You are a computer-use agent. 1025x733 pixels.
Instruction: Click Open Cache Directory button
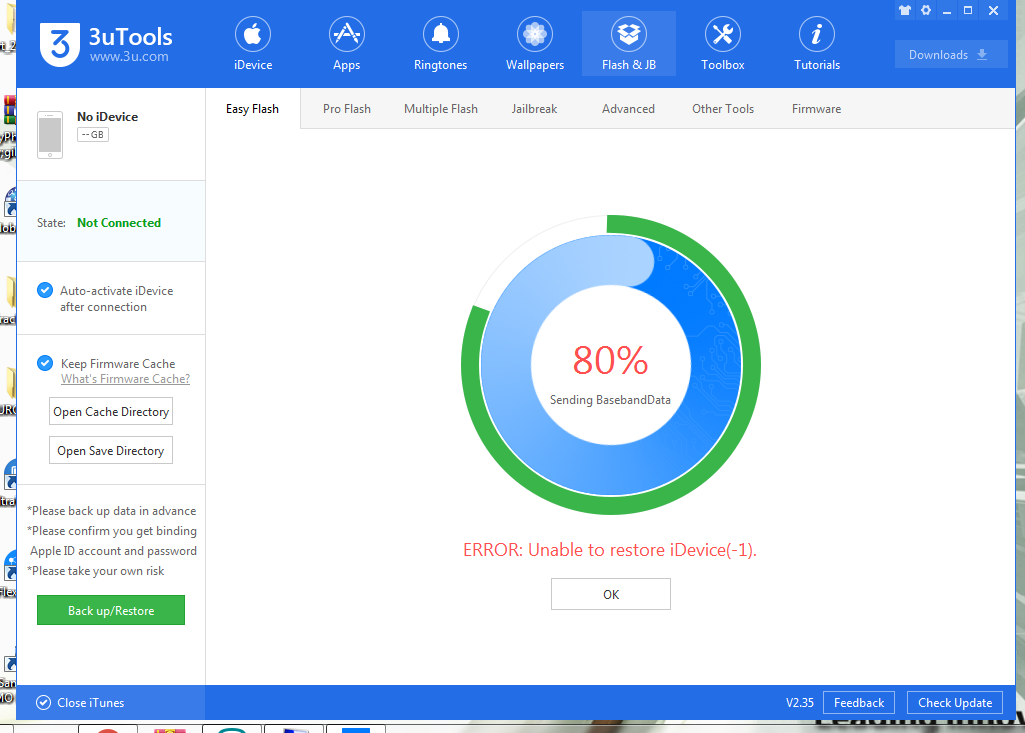tap(111, 412)
